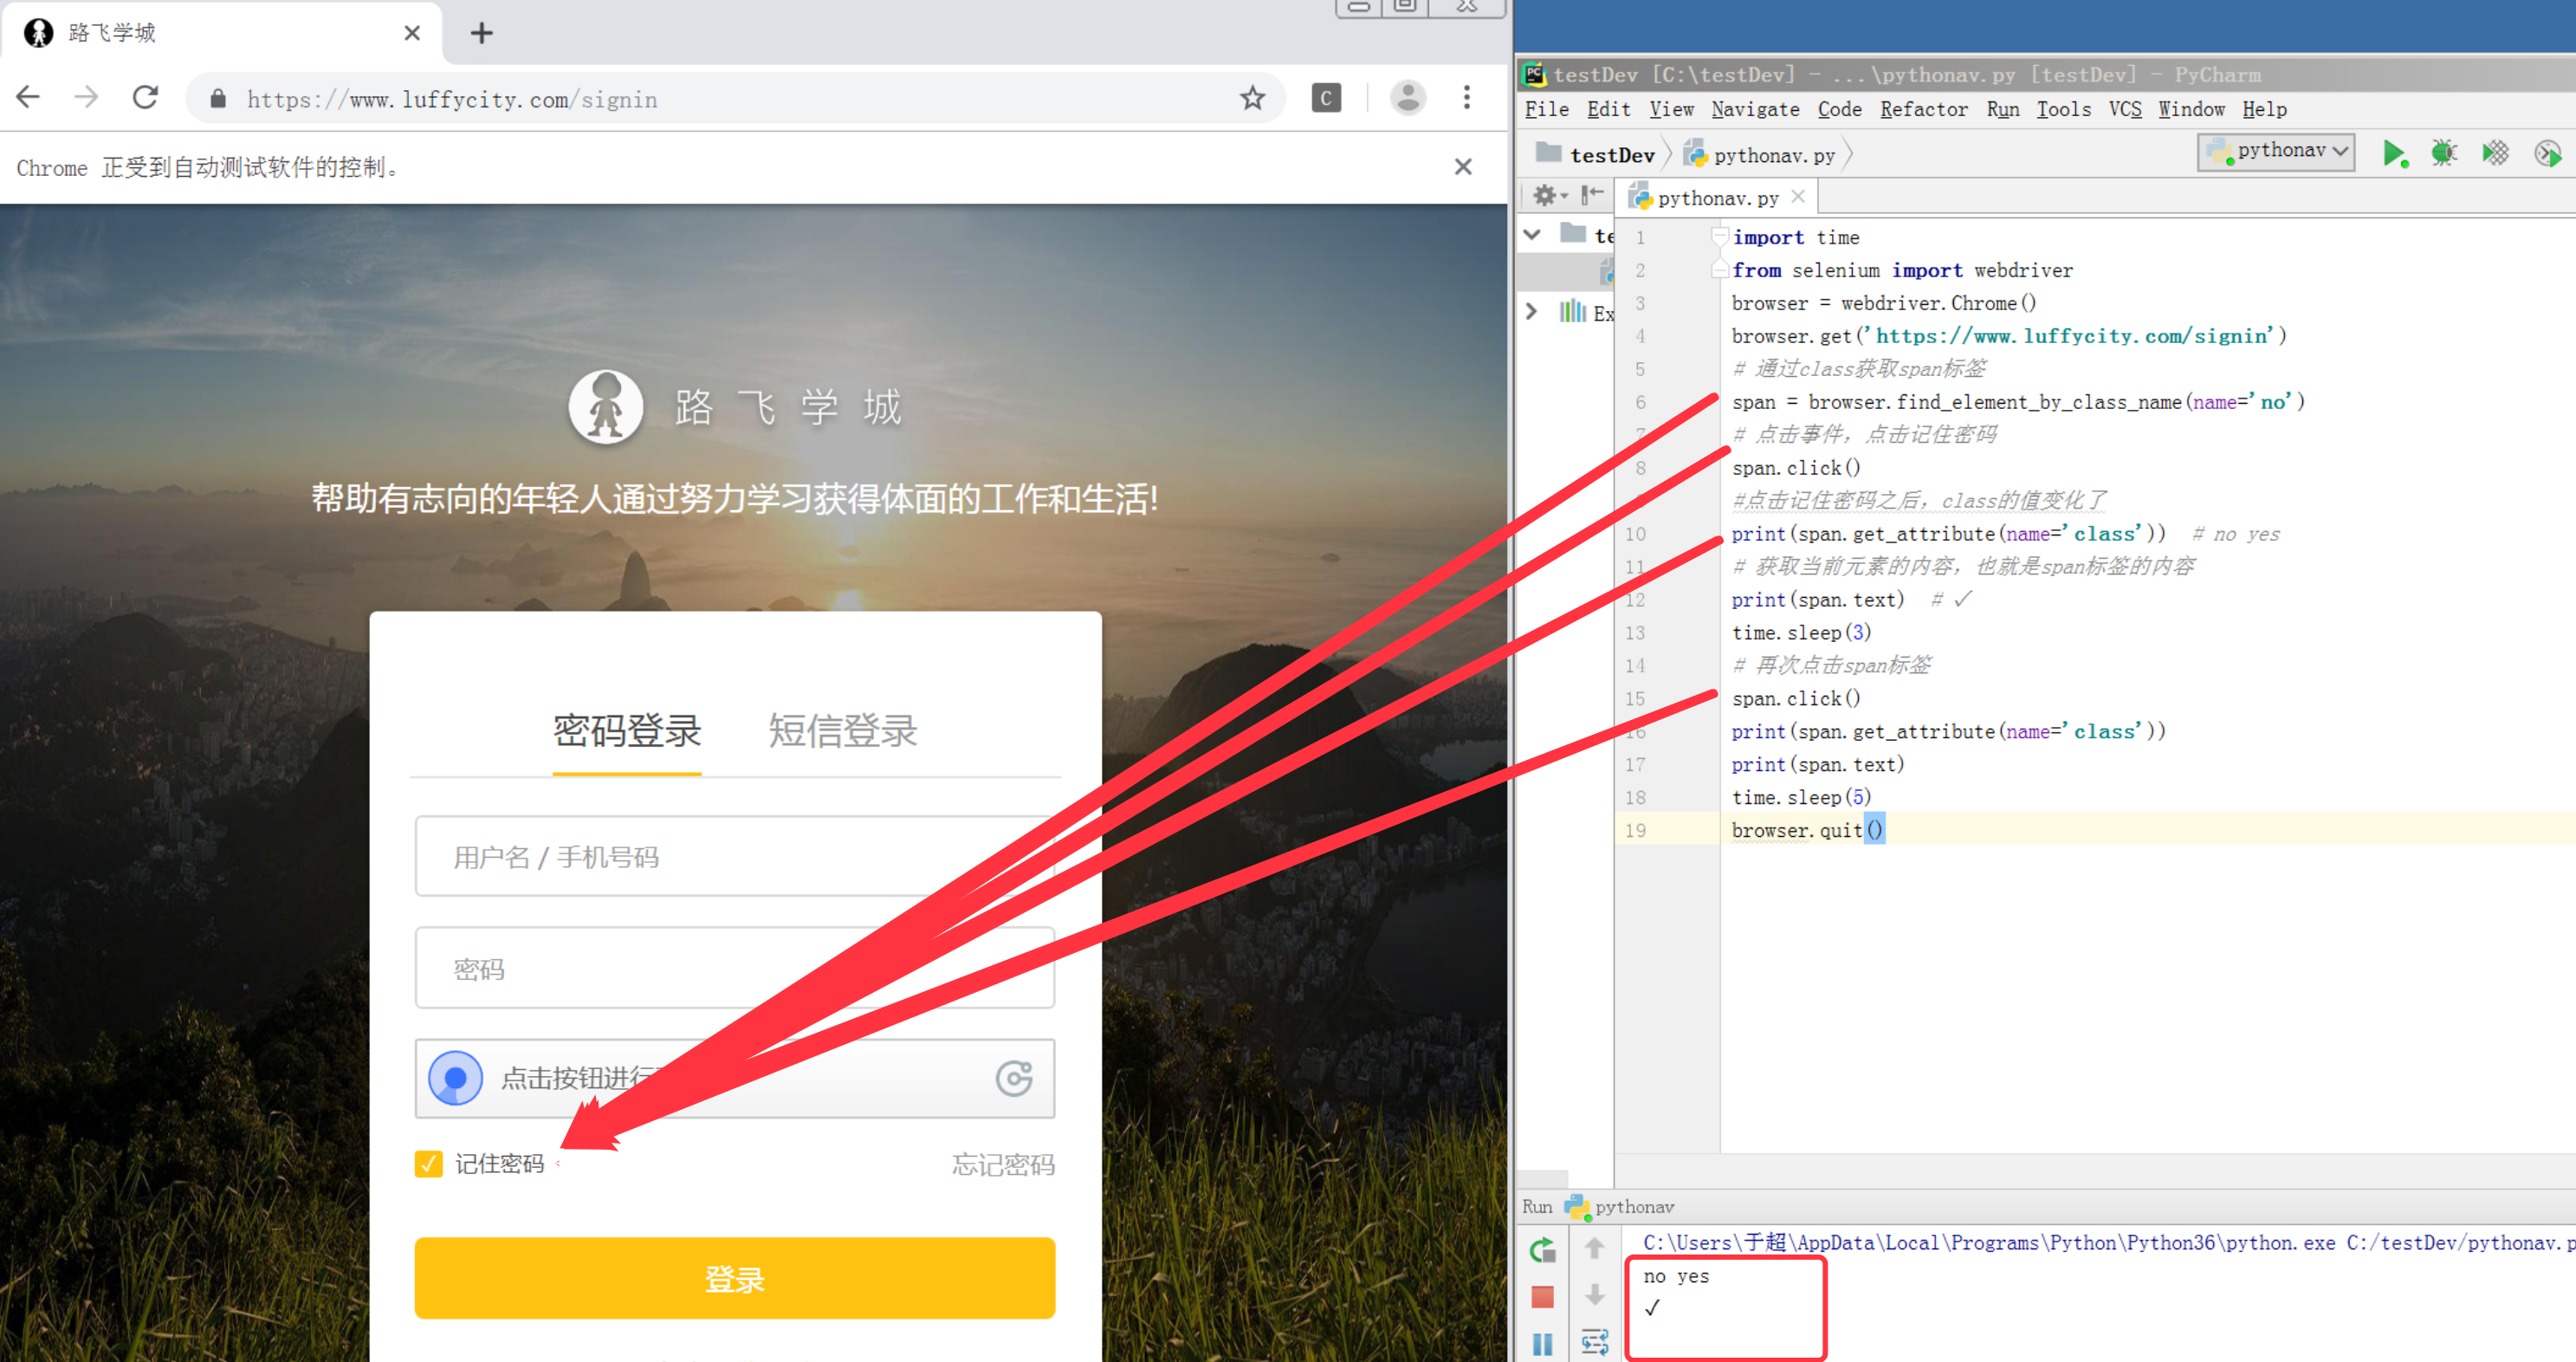This screenshot has width=2576, height=1362.
Task: Toggle code fold marker at import time line
Action: [1719, 237]
